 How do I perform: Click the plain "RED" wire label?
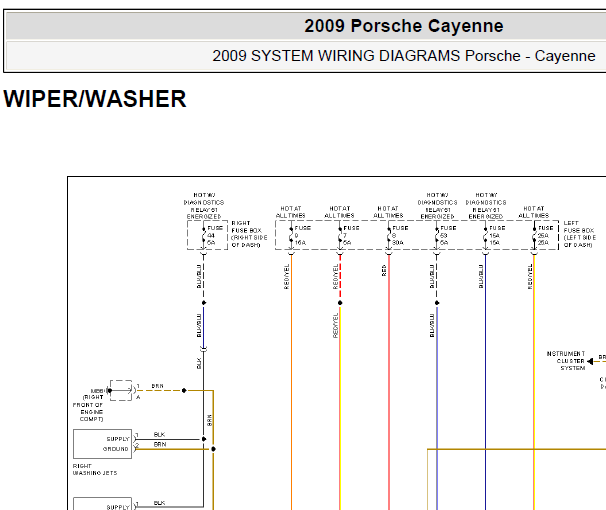pos(384,270)
